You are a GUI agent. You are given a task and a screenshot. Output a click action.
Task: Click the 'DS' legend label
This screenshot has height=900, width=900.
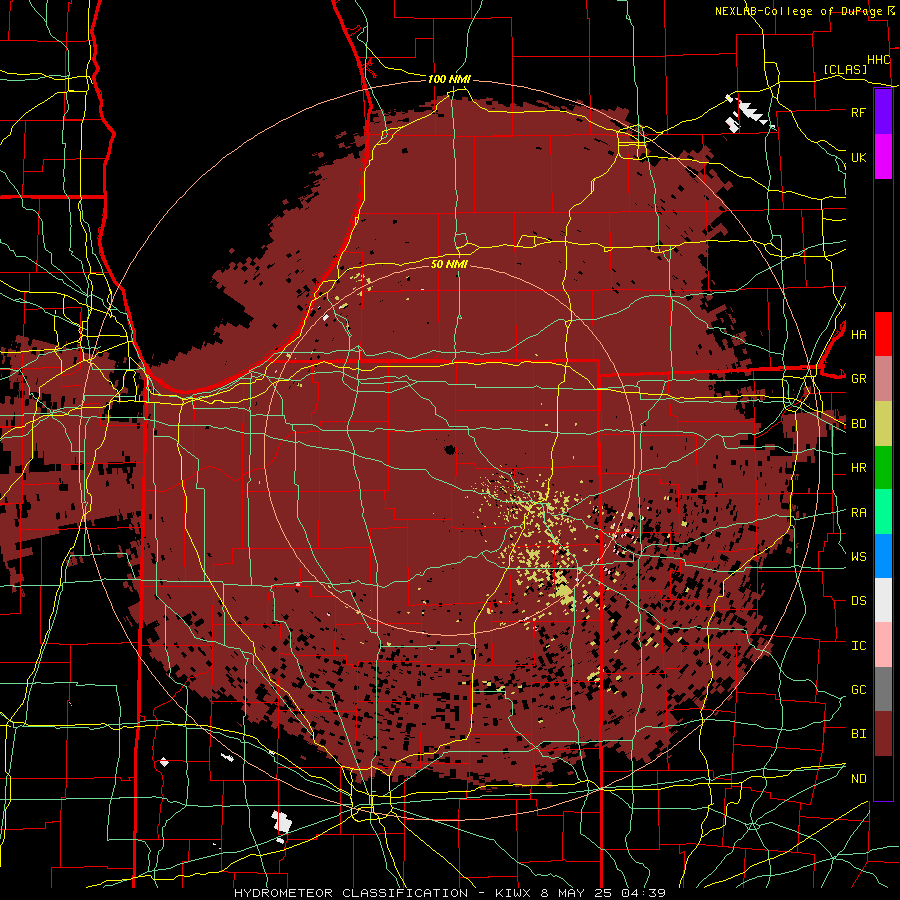(x=859, y=601)
